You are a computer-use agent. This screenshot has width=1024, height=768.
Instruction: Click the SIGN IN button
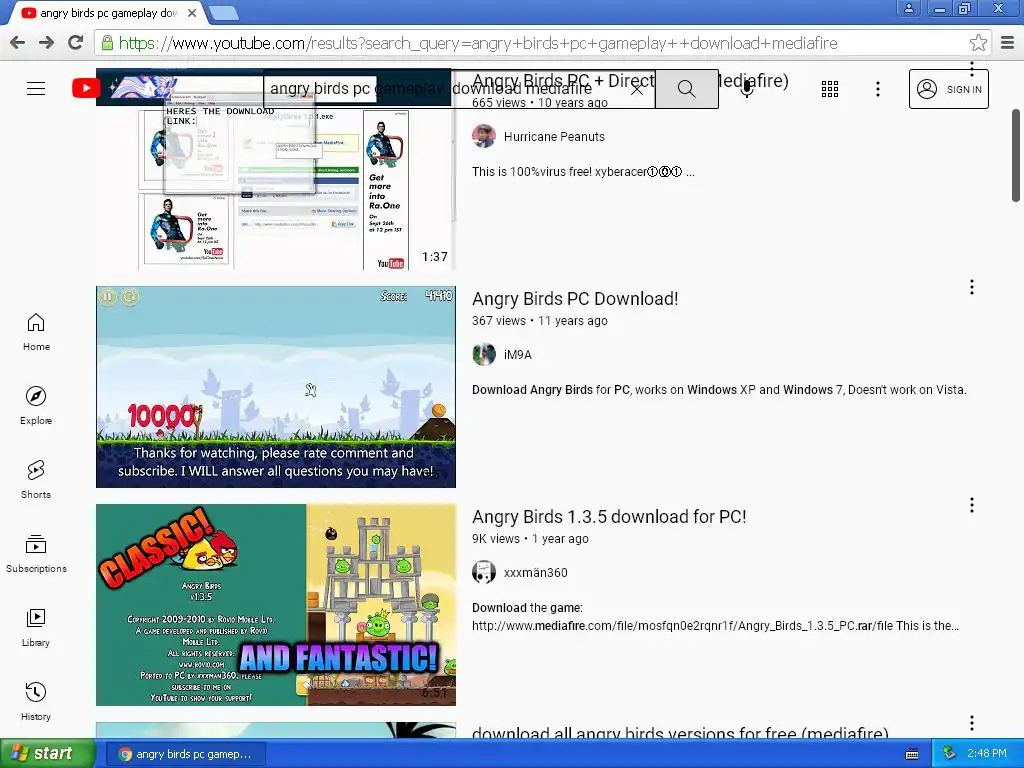click(948, 89)
